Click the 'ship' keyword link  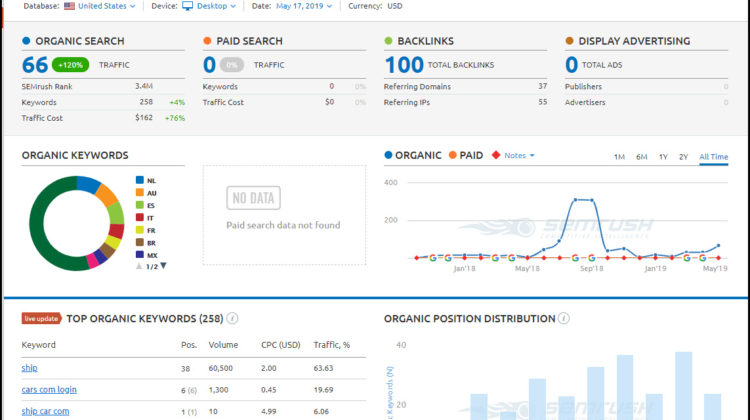point(30,368)
